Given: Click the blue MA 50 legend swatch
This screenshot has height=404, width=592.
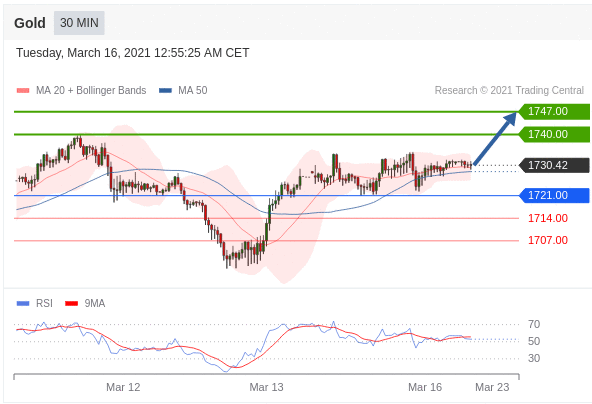Looking at the screenshot, I should click(x=165, y=91).
